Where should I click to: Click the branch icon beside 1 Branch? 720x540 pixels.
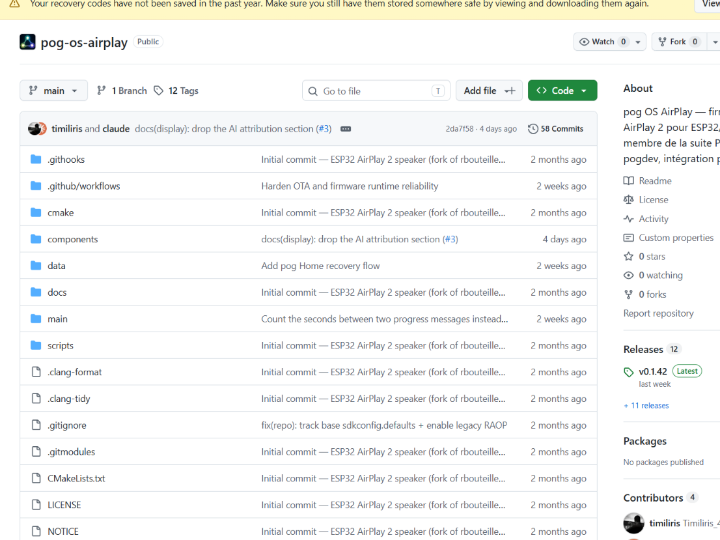[x=101, y=90]
